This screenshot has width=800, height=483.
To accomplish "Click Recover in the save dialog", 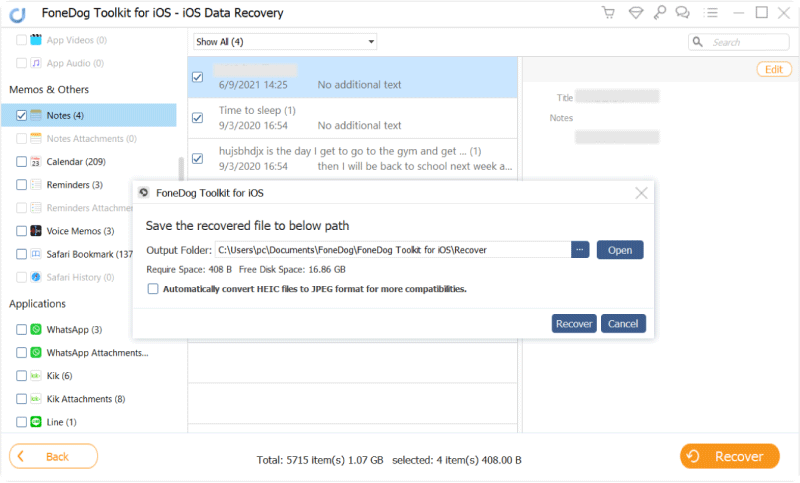I will tap(574, 323).
